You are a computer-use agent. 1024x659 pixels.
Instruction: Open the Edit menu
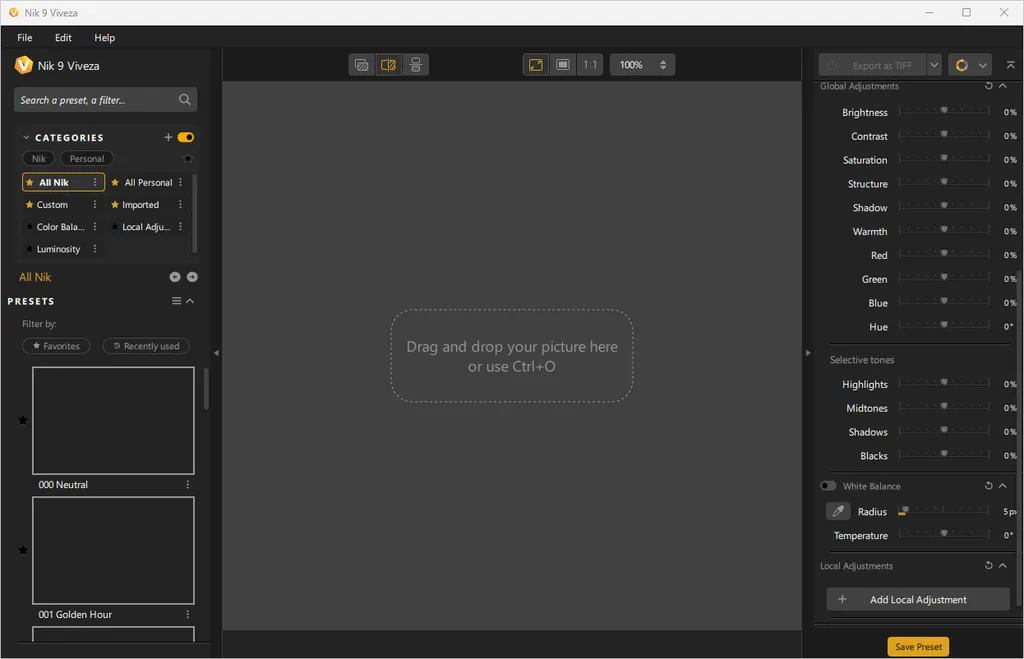point(63,38)
